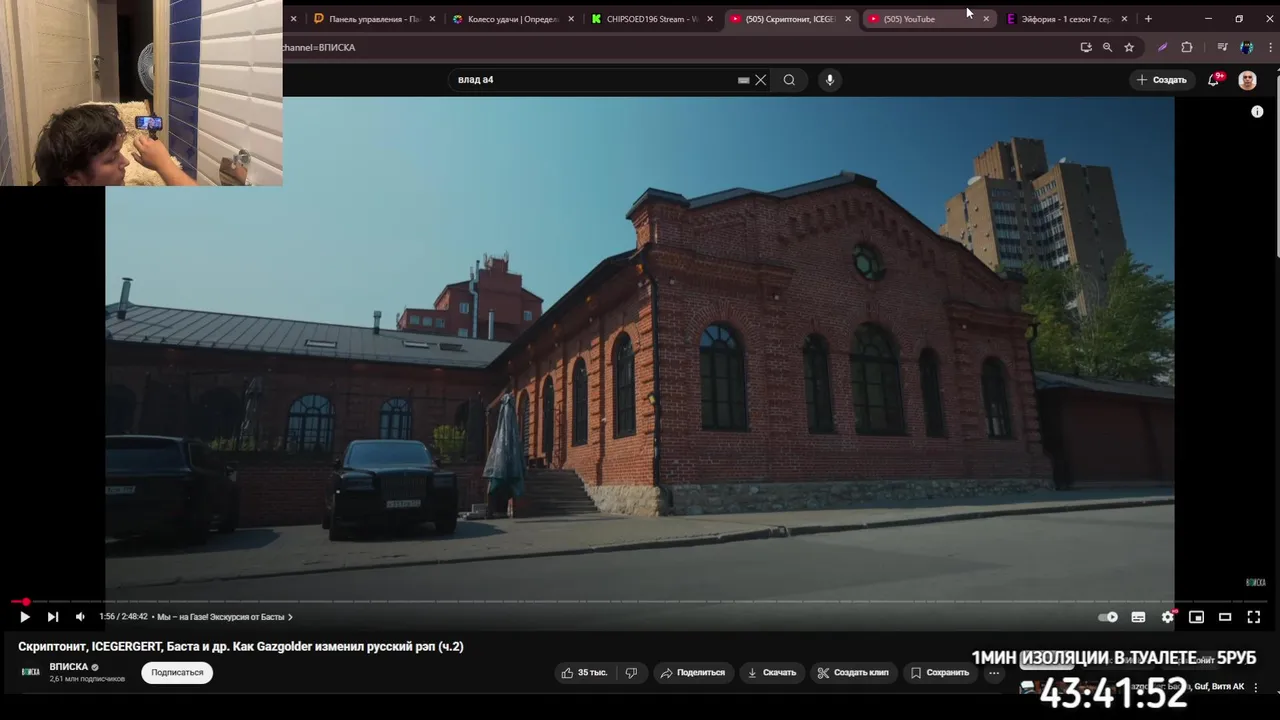Open more actions three-dot menu
The width and height of the screenshot is (1280, 720).
(x=994, y=673)
